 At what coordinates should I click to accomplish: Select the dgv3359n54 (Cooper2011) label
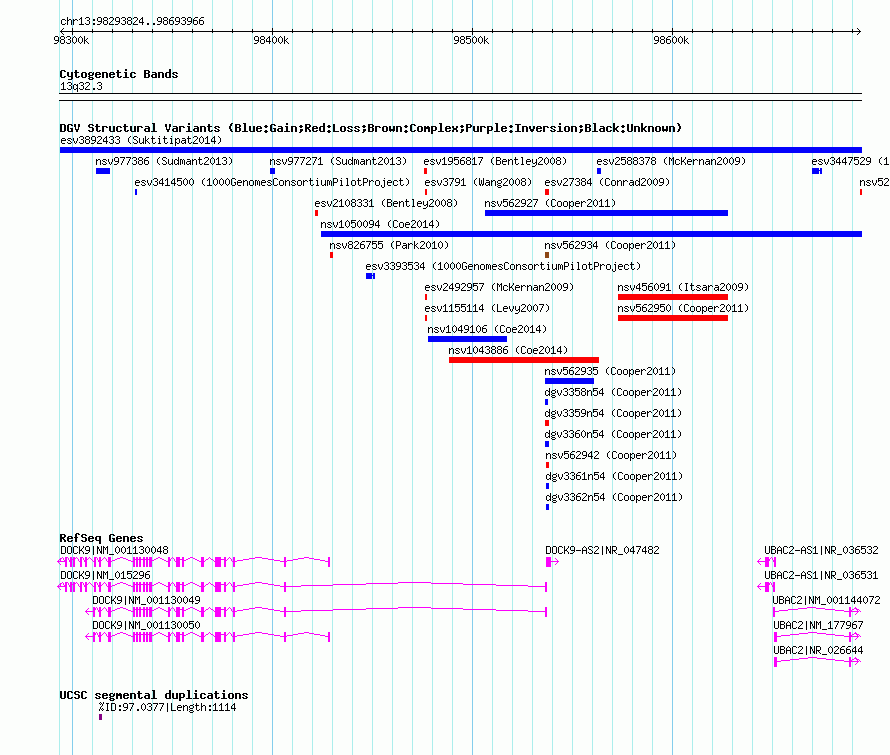[613, 413]
